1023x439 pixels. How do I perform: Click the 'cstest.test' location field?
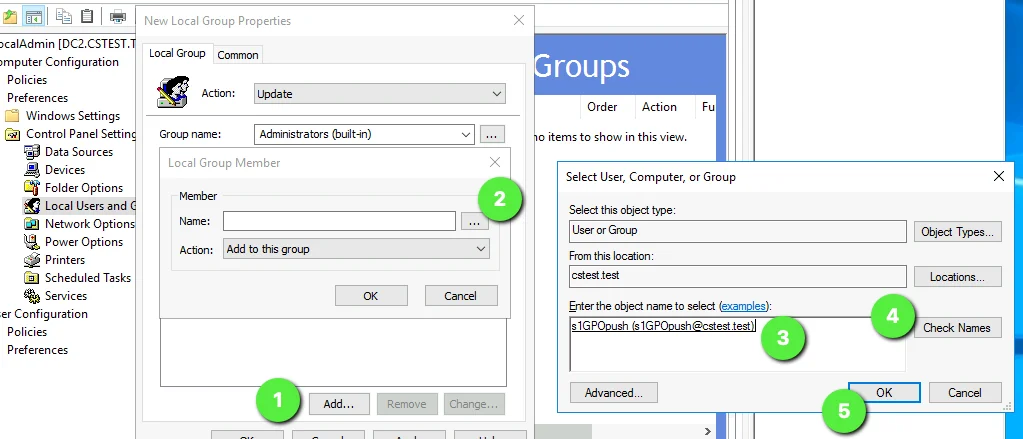pos(738,276)
